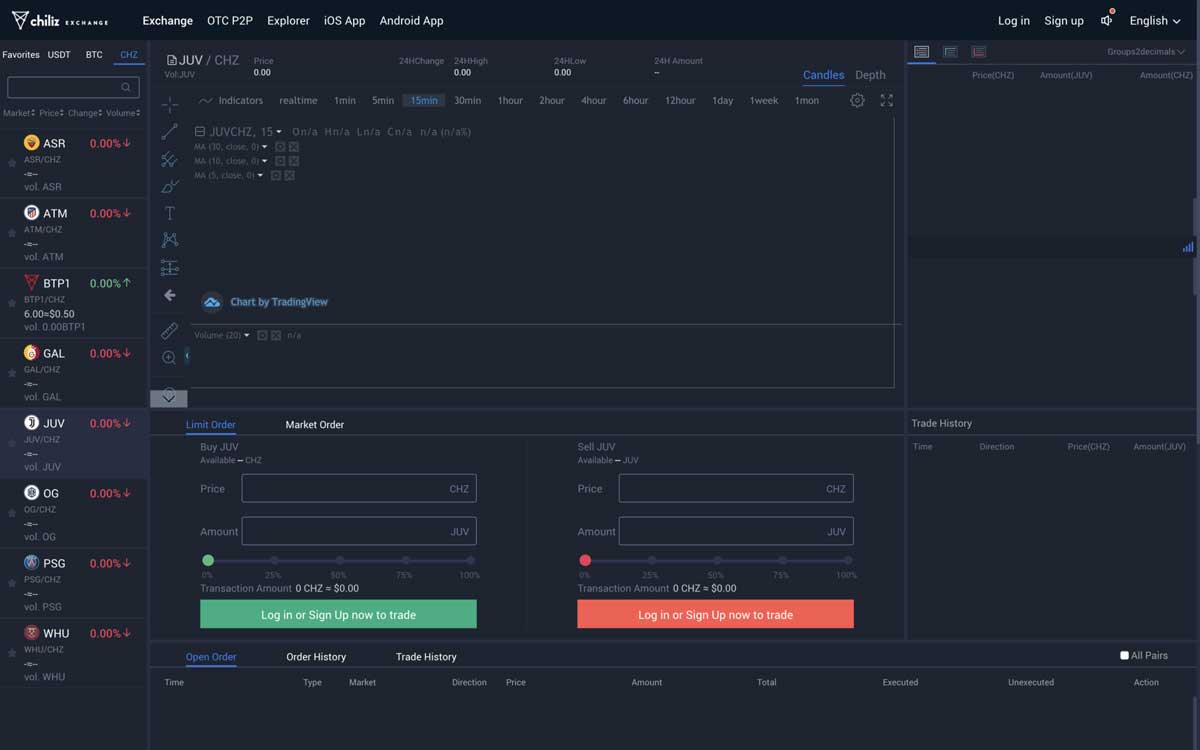This screenshot has width=1200, height=750.
Task: Expand the MA (5, close, 0) options
Action: 261,175
